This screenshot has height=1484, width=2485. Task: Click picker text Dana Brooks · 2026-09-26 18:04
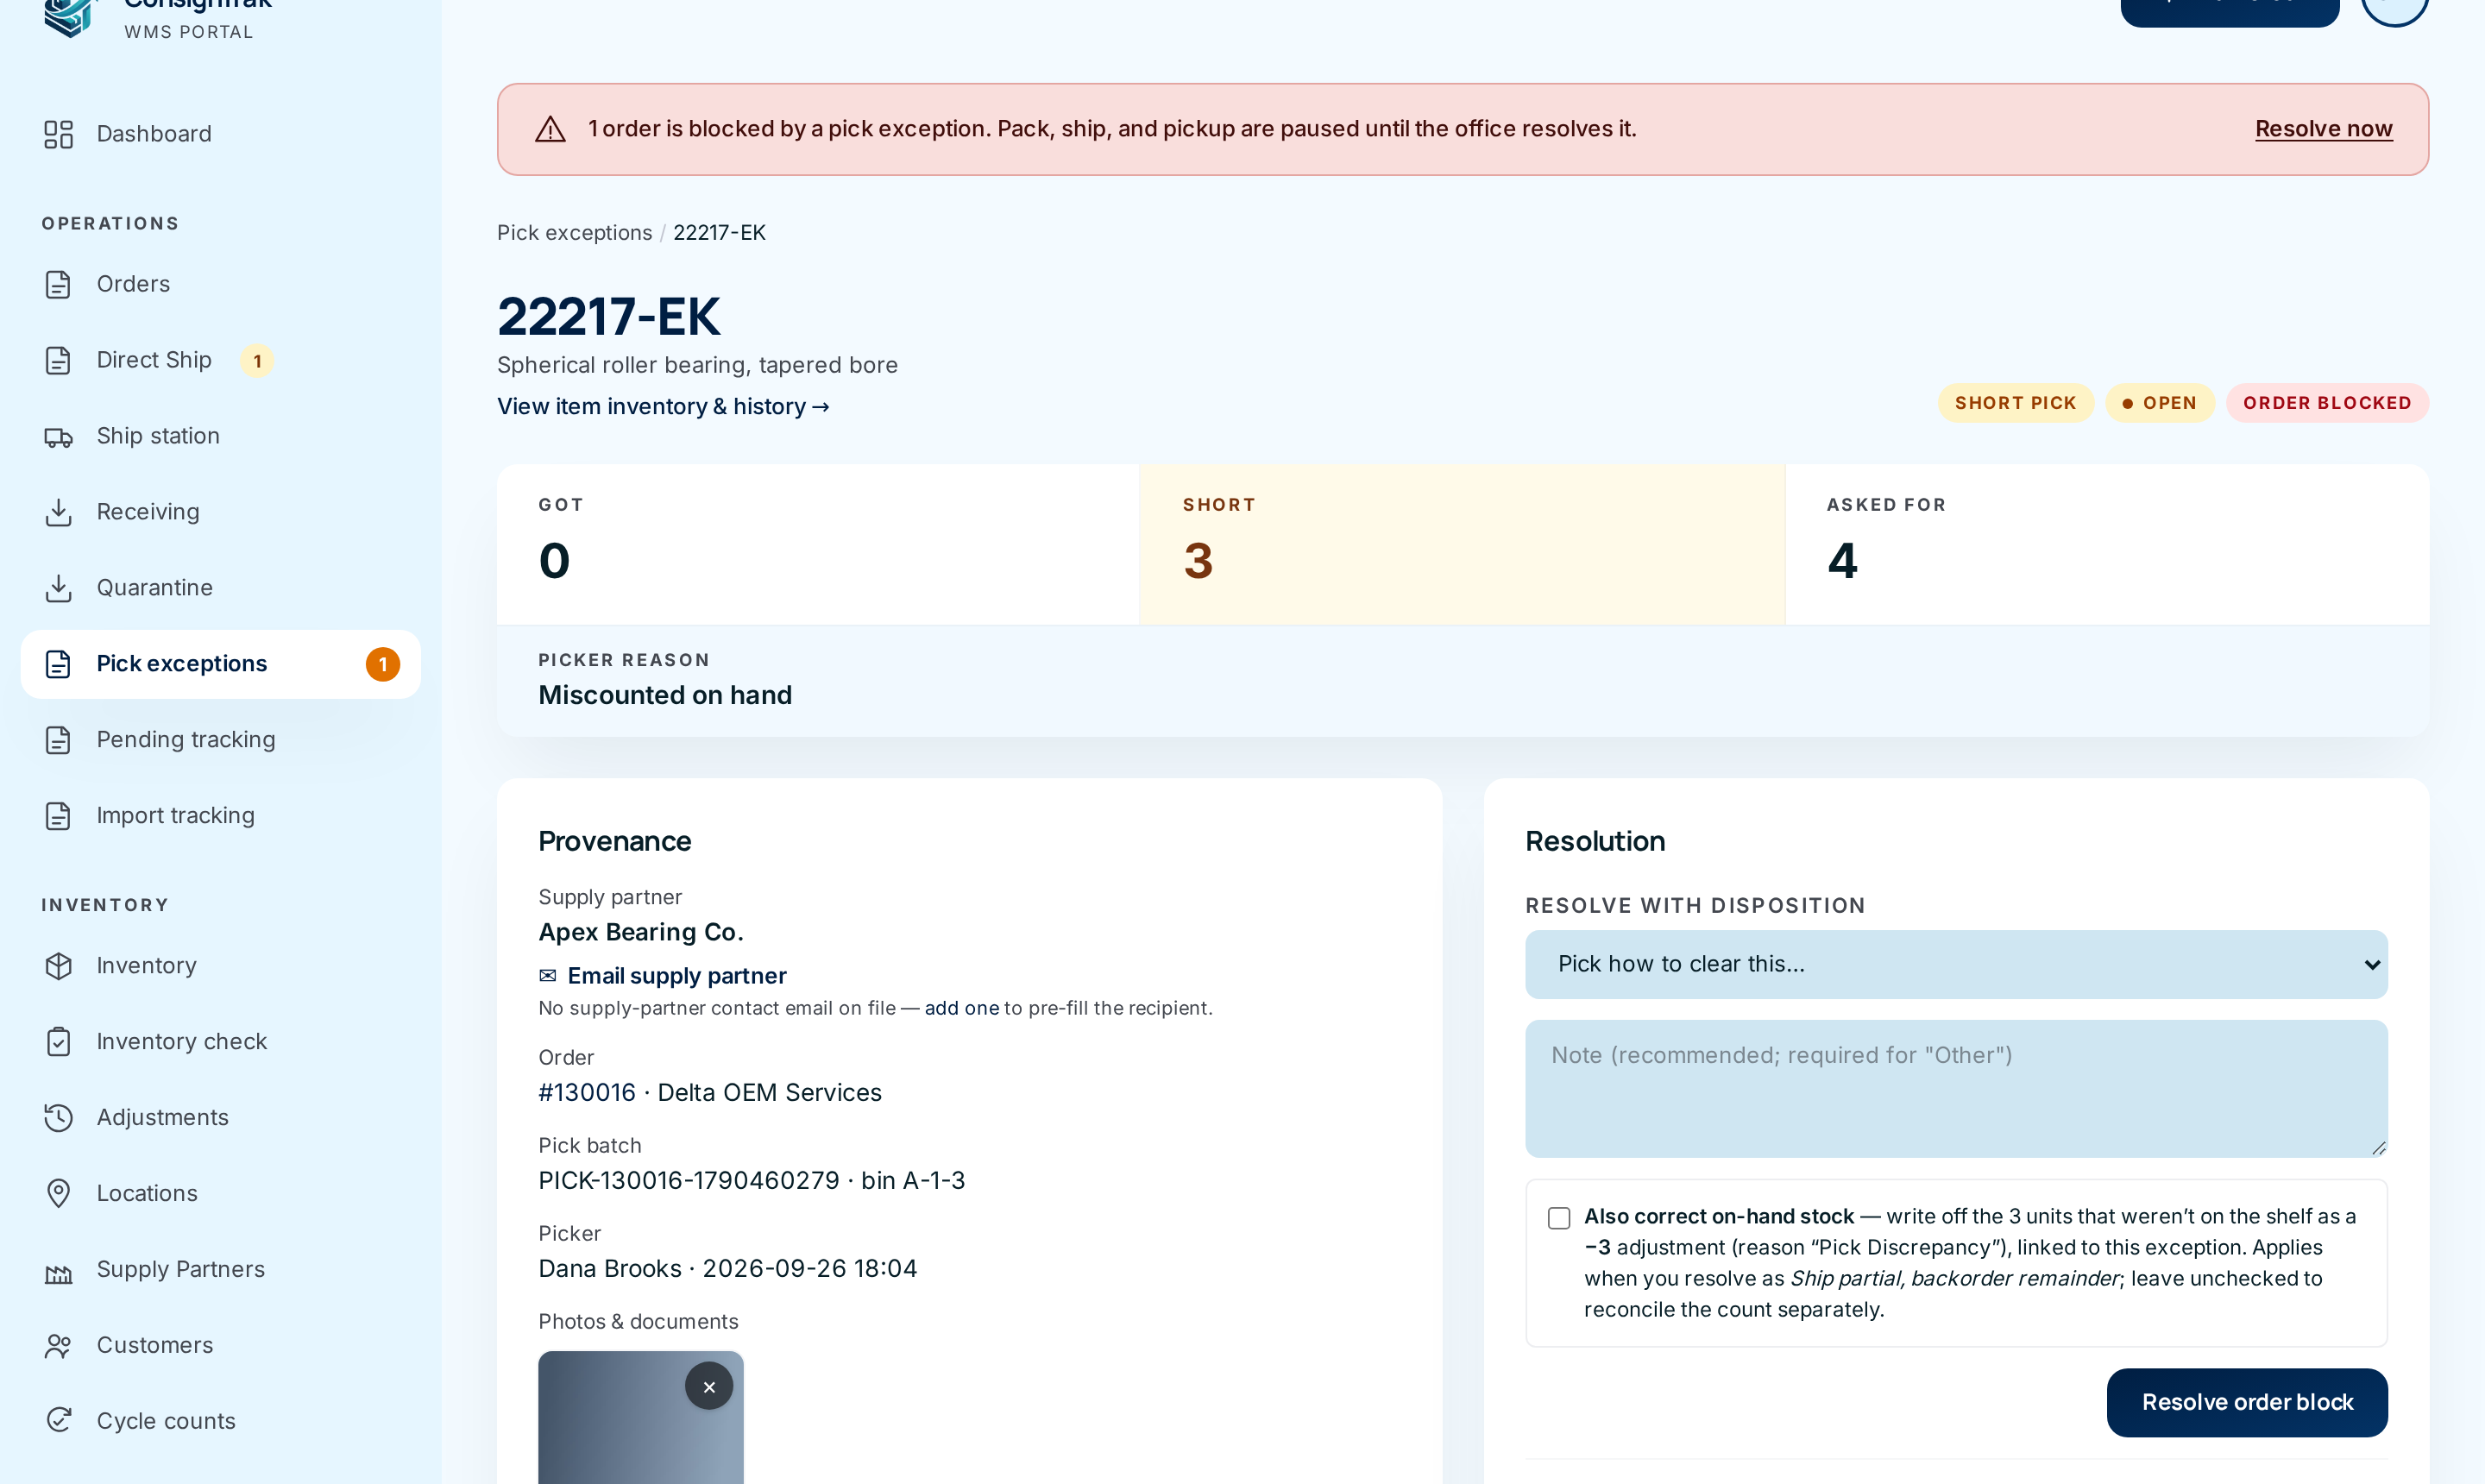(728, 1269)
